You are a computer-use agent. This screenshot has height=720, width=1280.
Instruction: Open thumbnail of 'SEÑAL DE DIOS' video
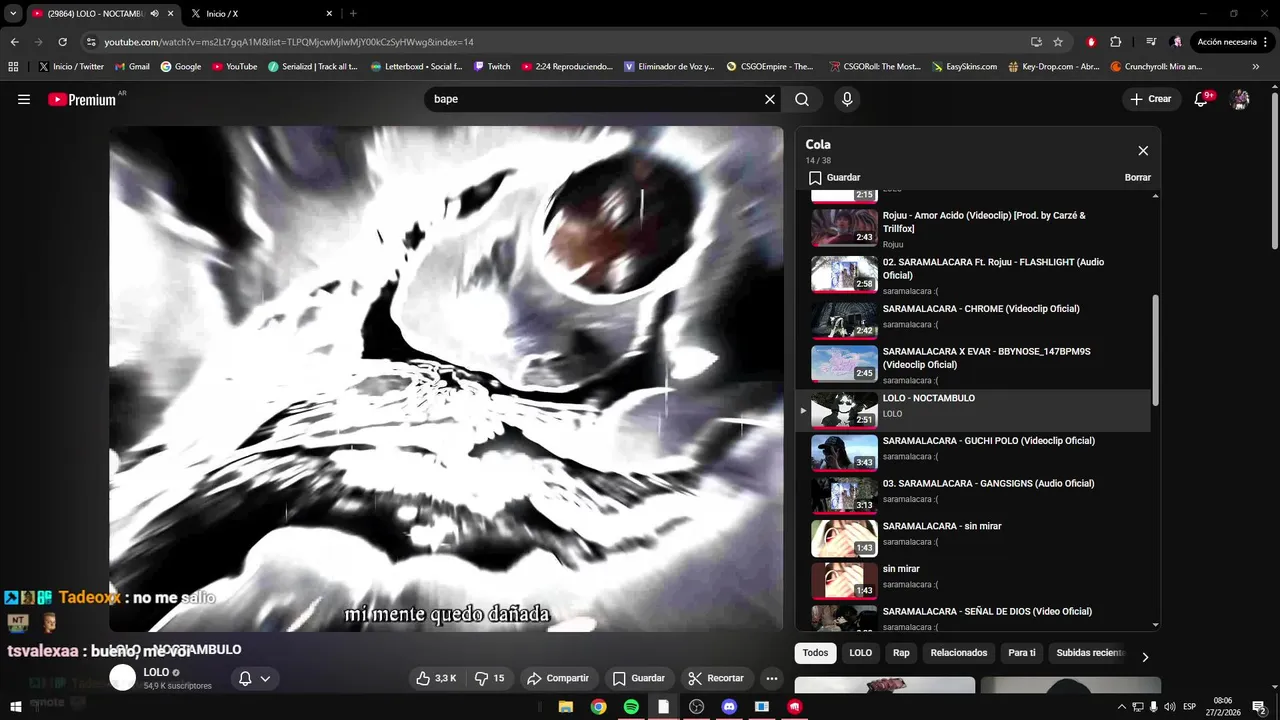(844, 618)
